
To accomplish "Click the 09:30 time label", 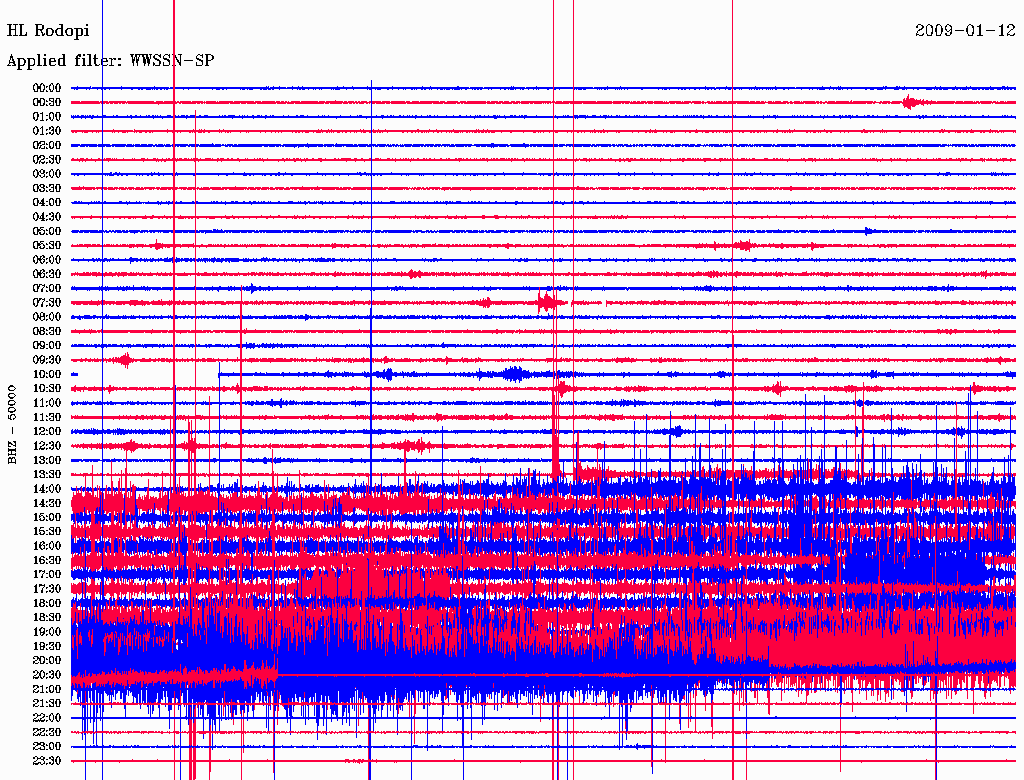I will click(47, 360).
